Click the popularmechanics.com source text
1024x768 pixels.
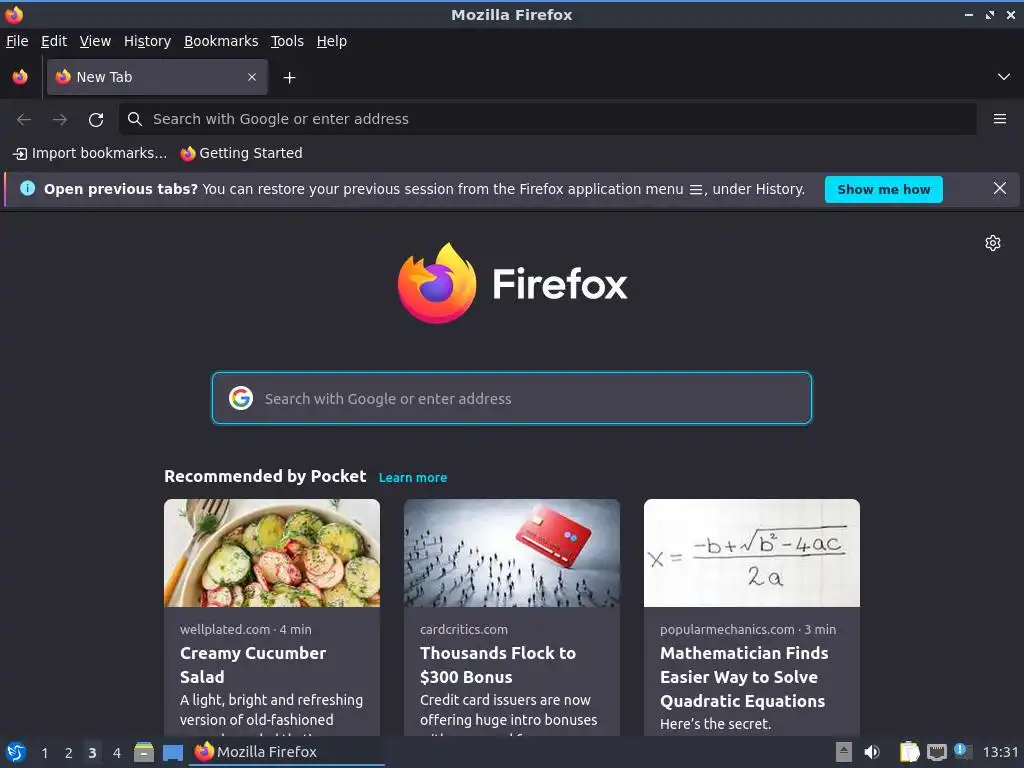pos(727,630)
